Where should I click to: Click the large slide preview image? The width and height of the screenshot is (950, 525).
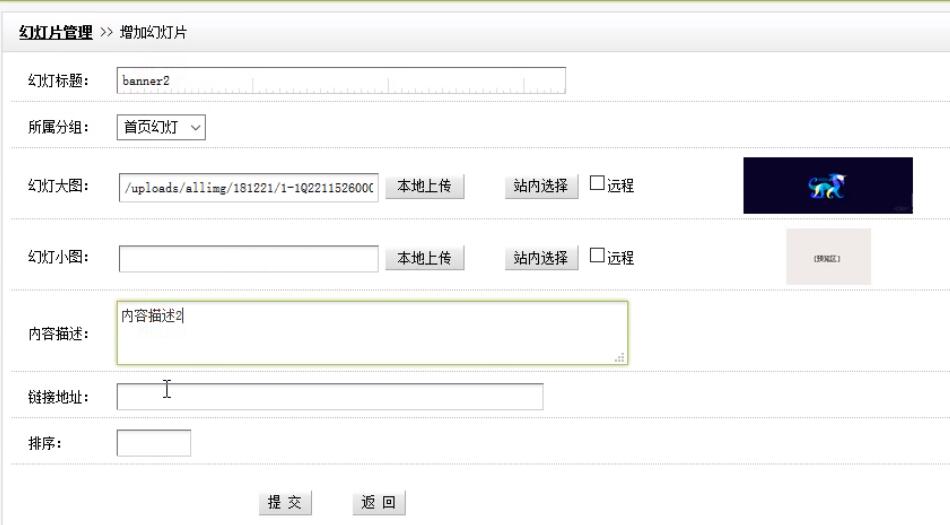827,185
